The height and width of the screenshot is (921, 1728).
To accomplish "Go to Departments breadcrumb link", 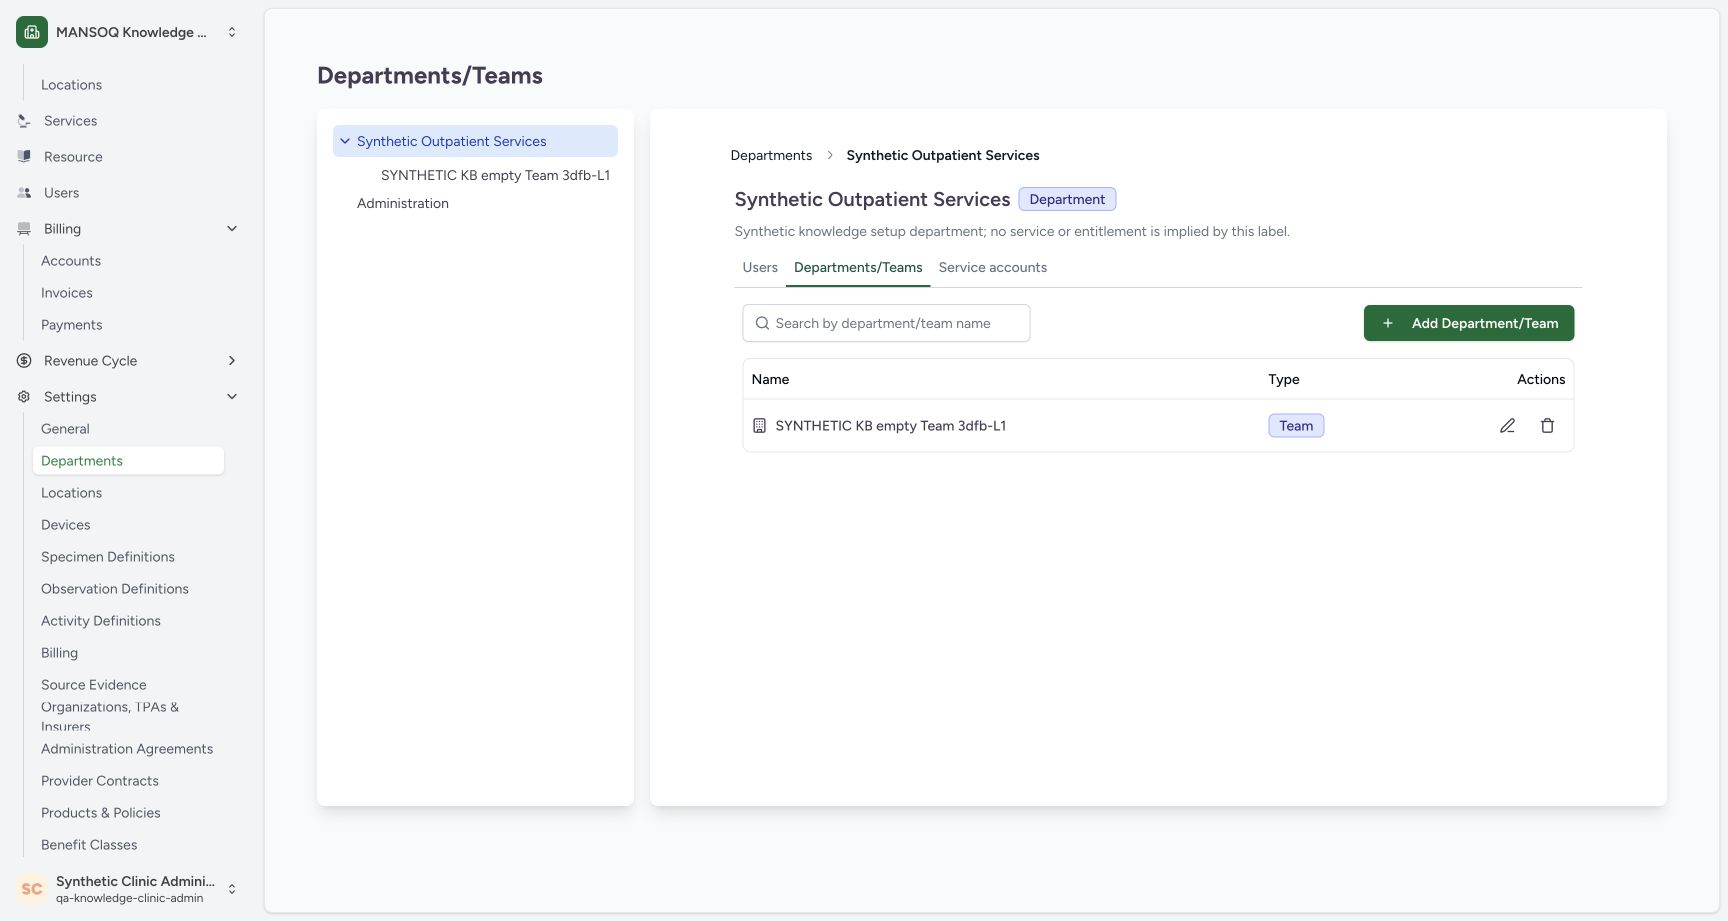I will pos(771,155).
